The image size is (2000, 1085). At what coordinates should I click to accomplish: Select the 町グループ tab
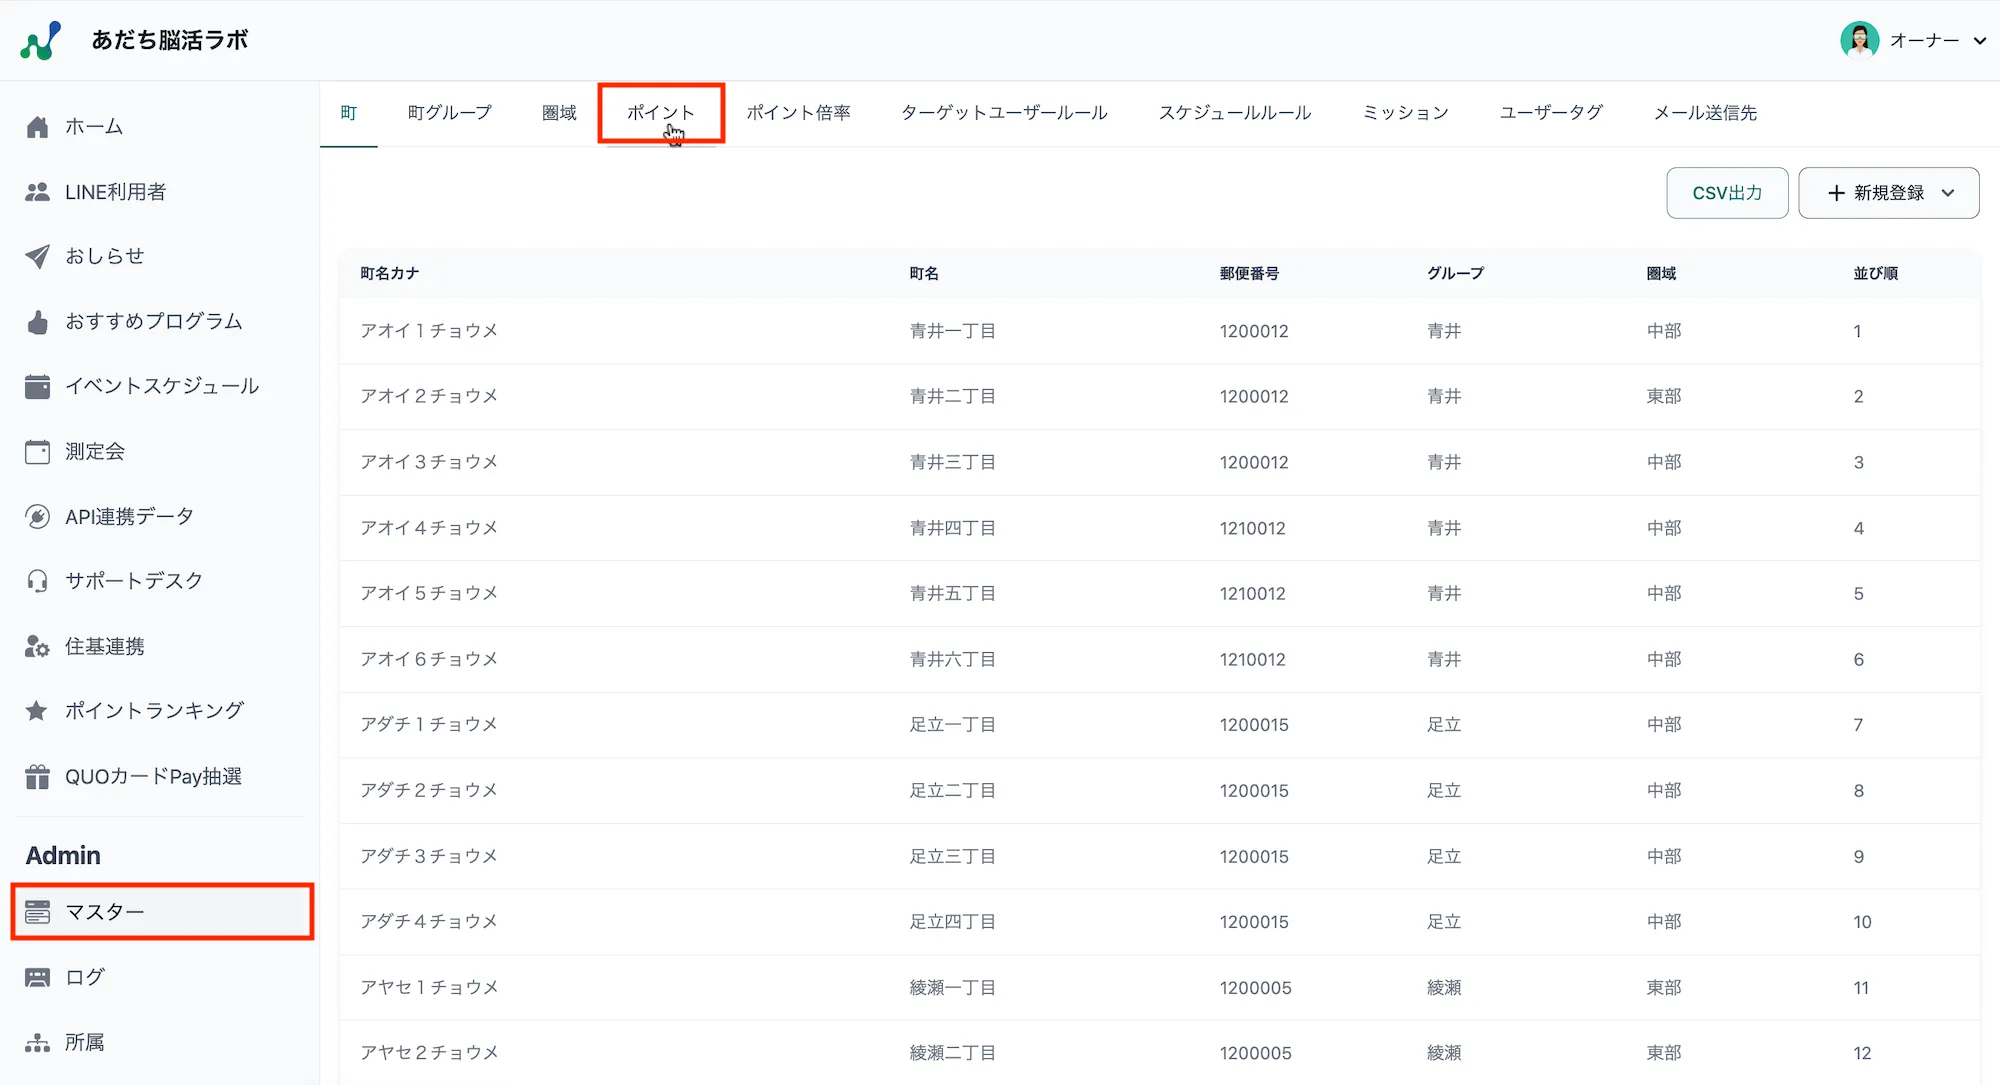coord(449,113)
